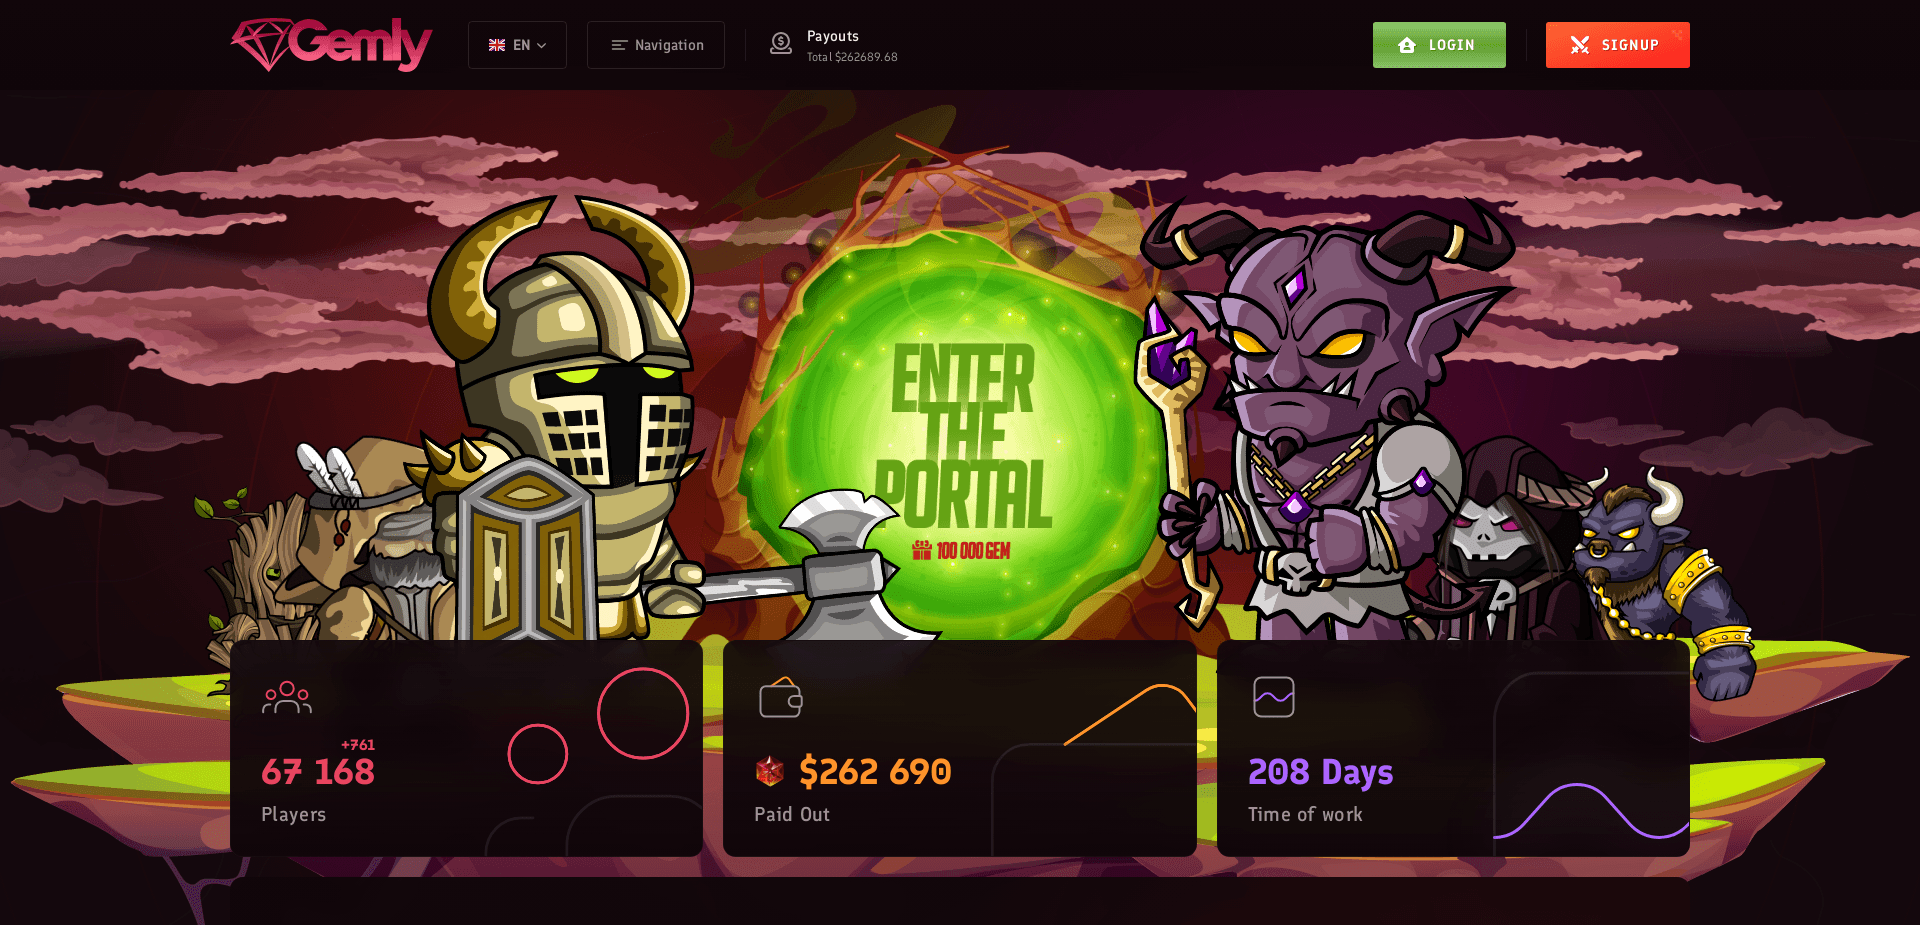The image size is (1920, 925).
Task: Click the Enter The Portal banner text
Action: click(x=962, y=437)
